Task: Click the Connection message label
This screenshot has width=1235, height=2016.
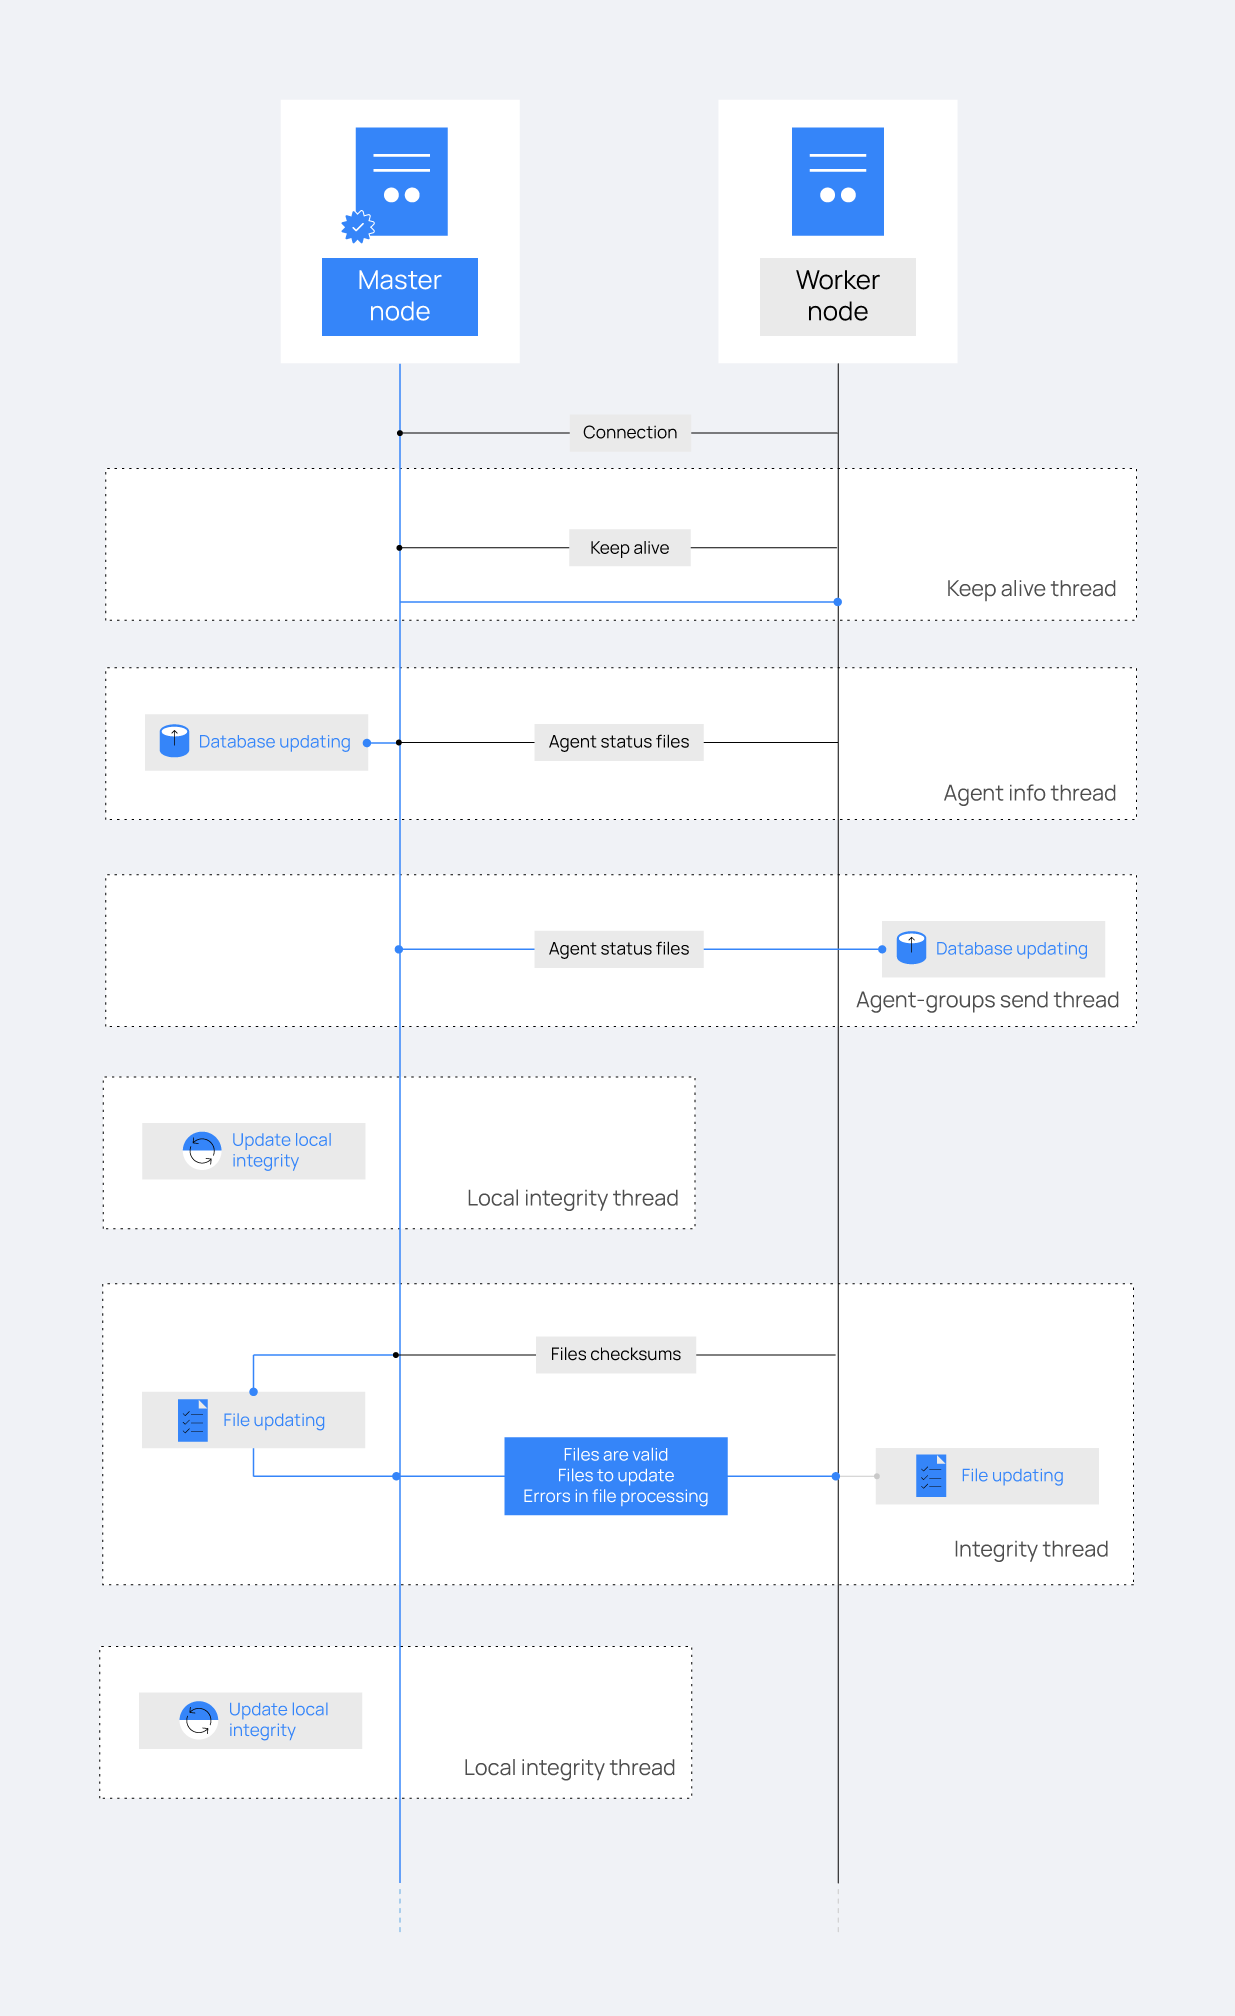Action: coord(630,433)
